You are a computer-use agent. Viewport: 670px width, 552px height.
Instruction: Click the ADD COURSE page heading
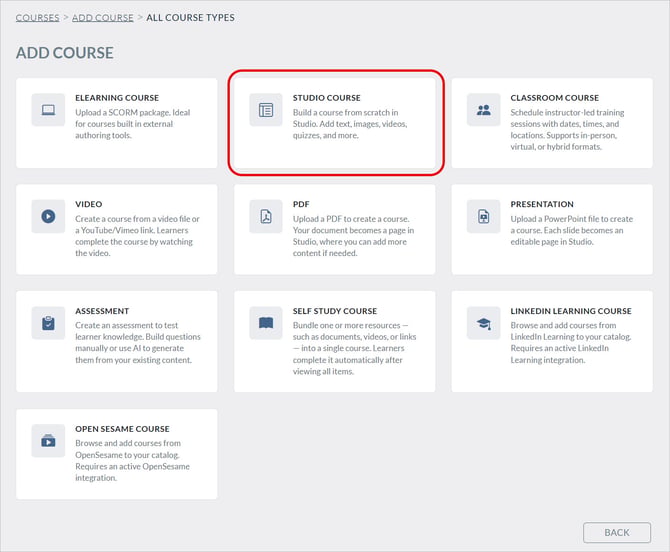pyautogui.click(x=65, y=53)
